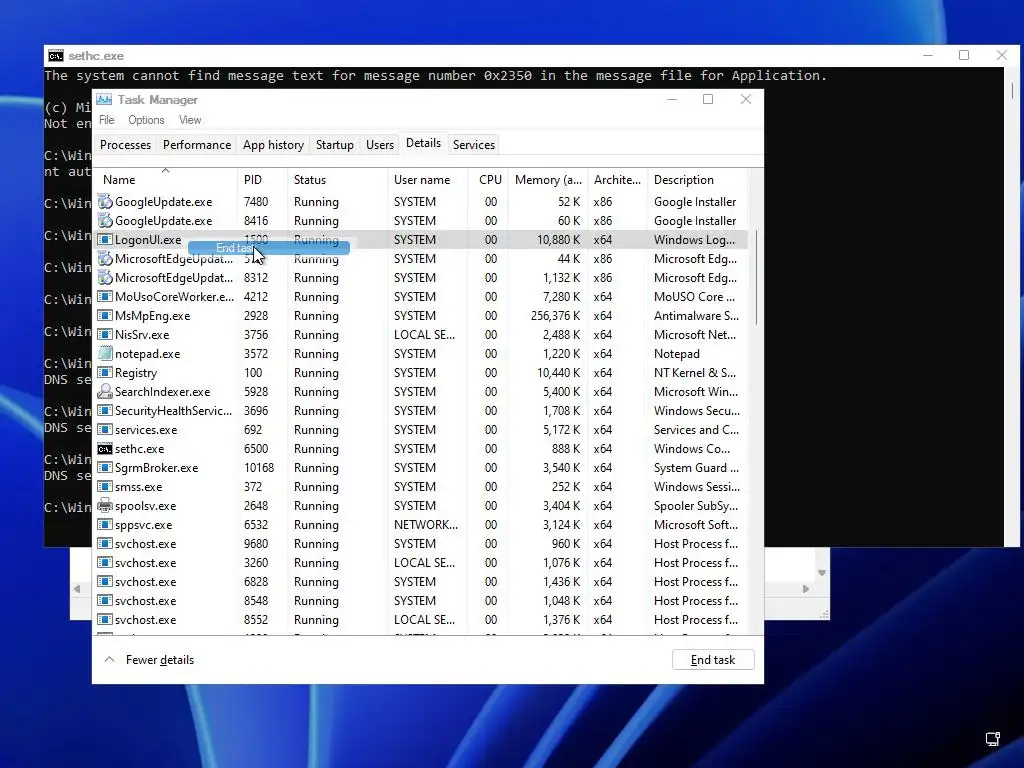Click the MicrosoftEdgeUpdate icon in row PID 8312
Screen dimensions: 1024x768
point(104,278)
